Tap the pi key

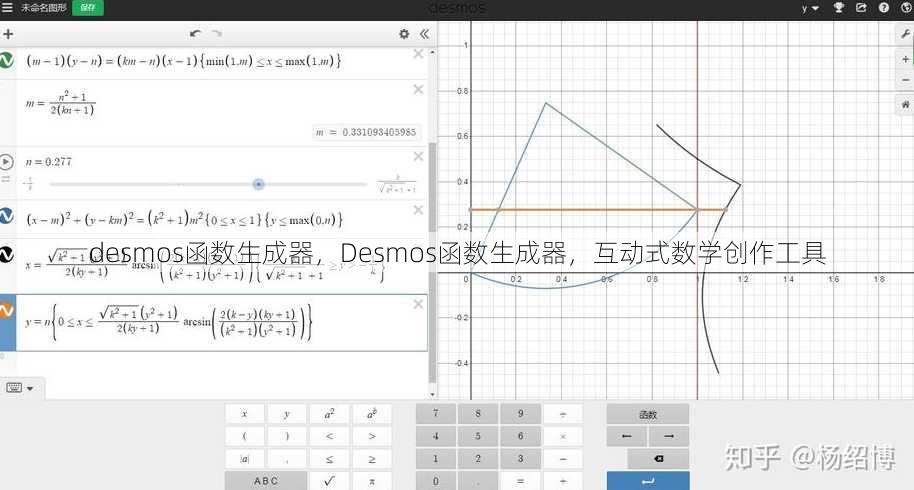372,481
